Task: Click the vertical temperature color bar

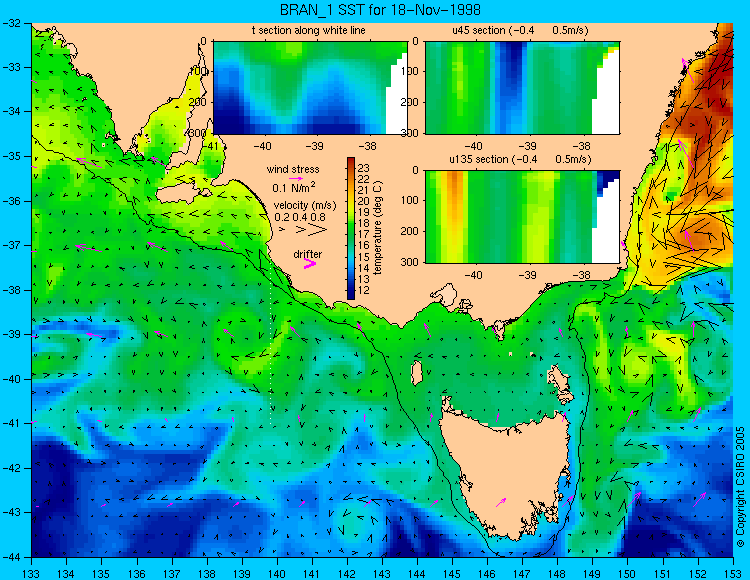Action: (x=351, y=228)
